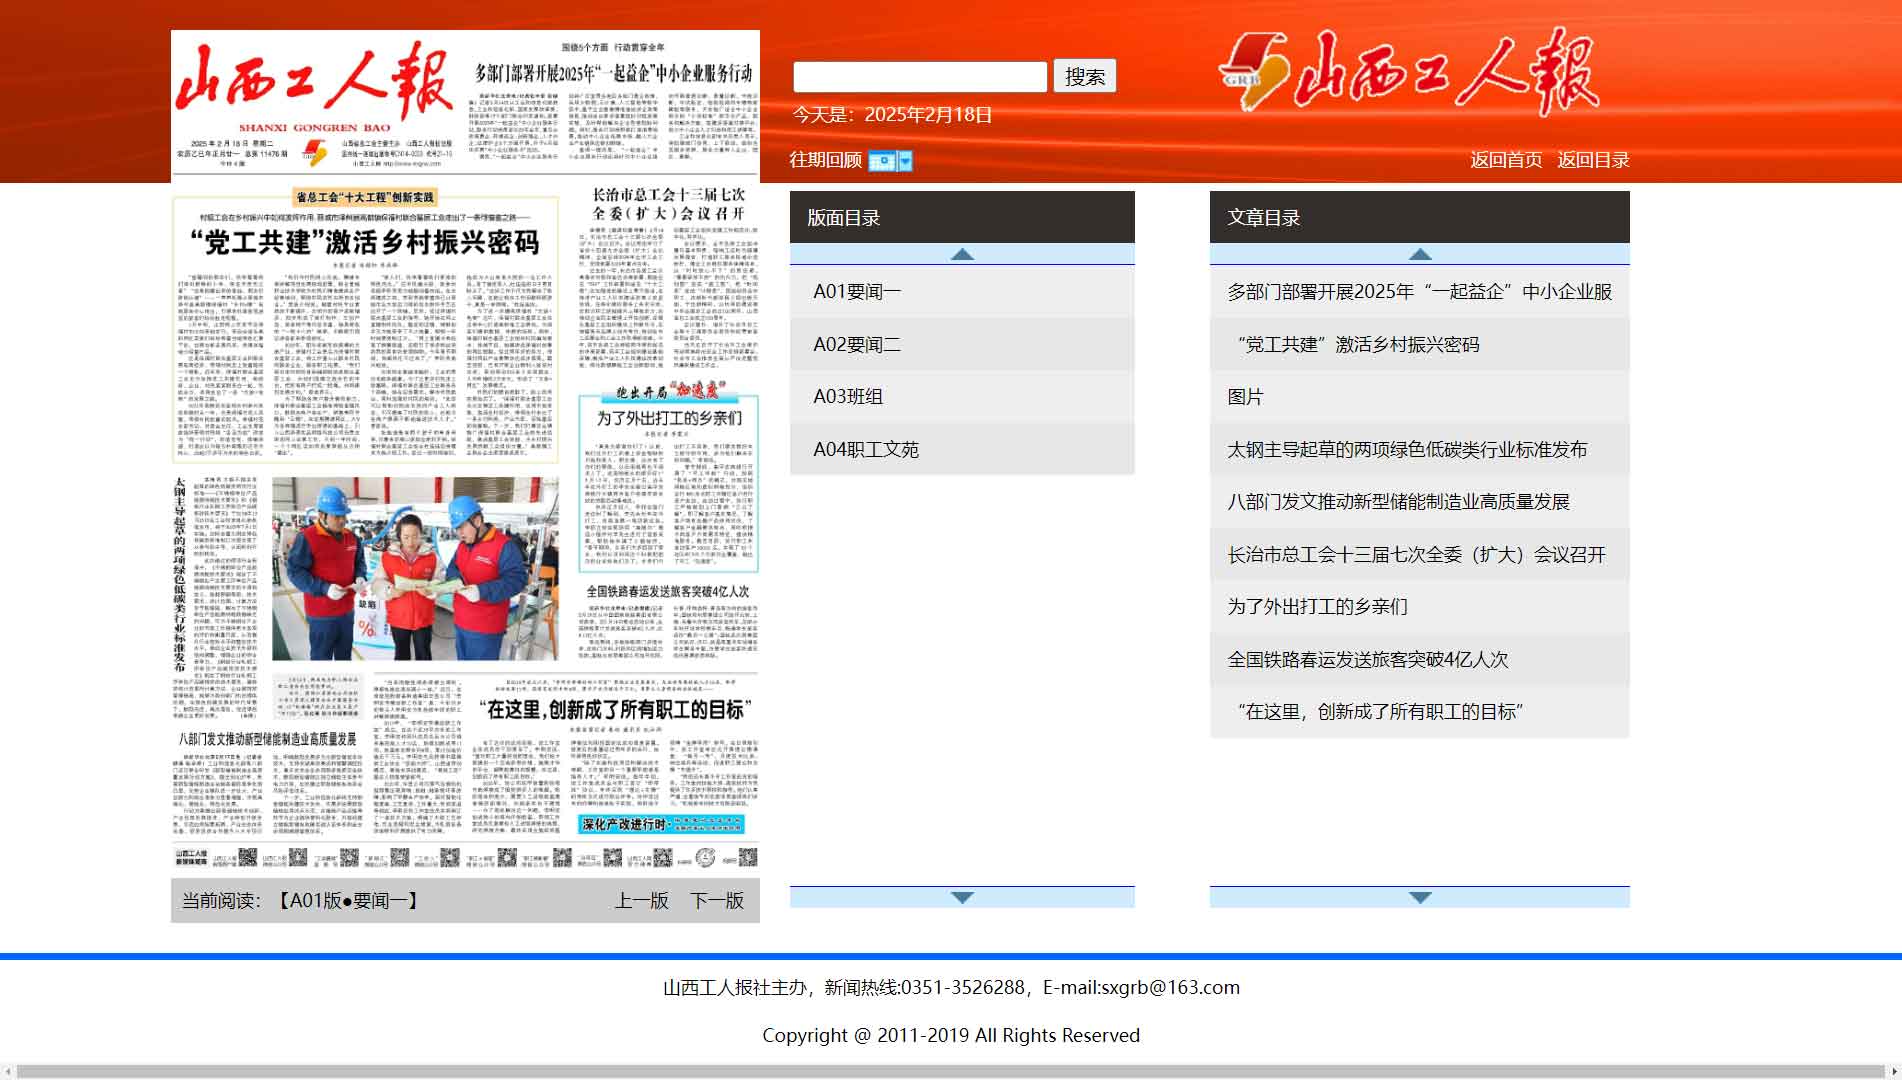This screenshot has width=1902, height=1080.
Task: Click the 文章目录 panel header
Action: click(1420, 217)
